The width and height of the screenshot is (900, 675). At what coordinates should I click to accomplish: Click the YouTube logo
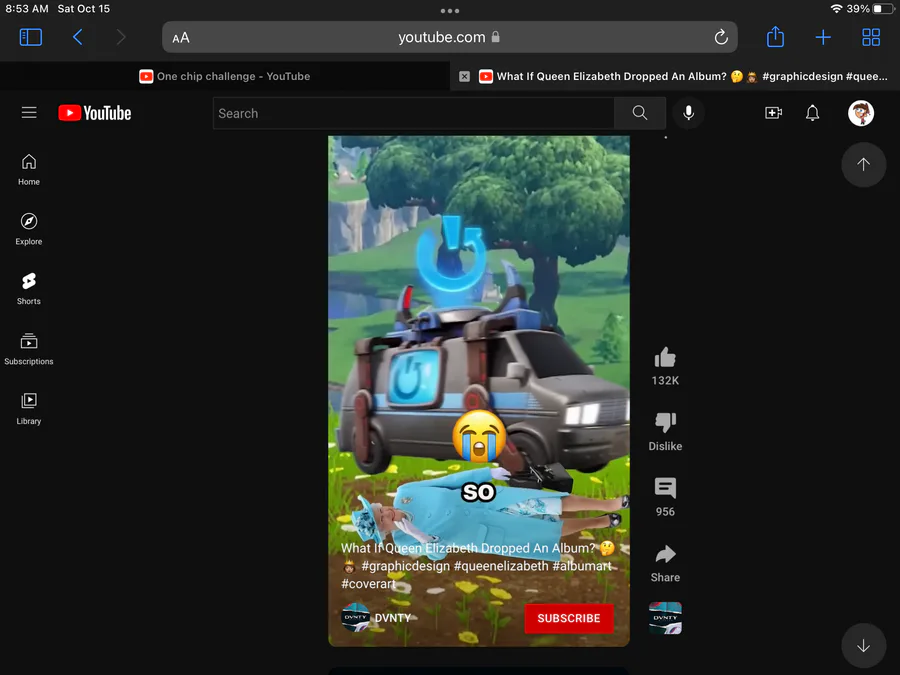pos(95,113)
